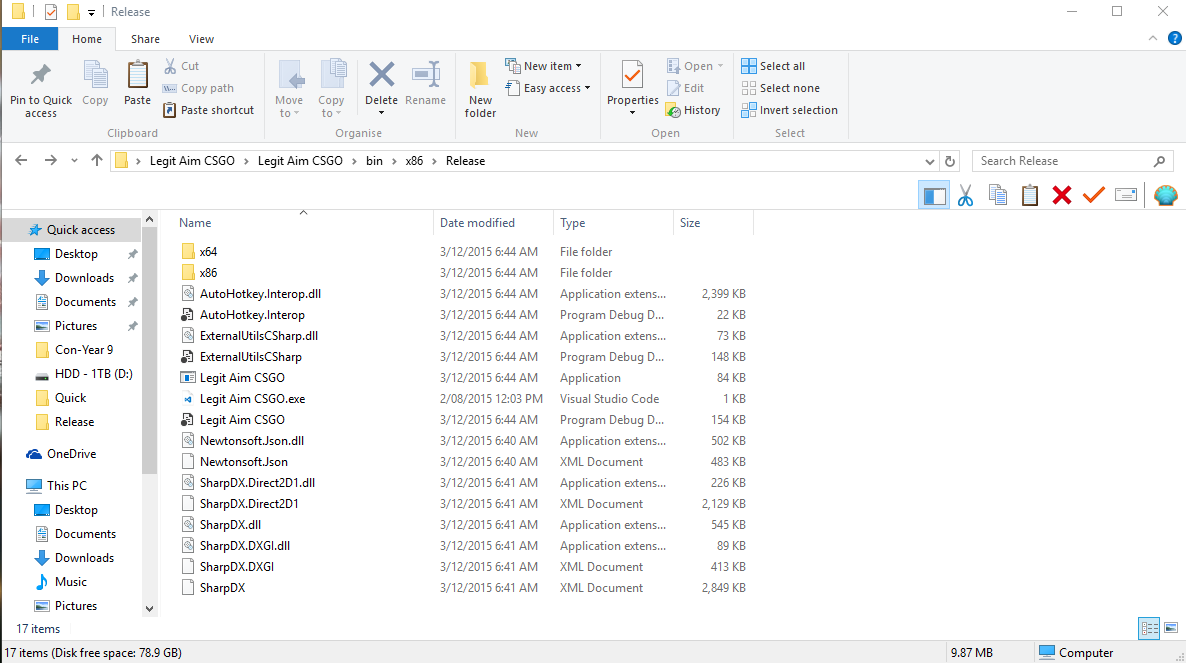Click Invert selection in ribbon

[790, 110]
